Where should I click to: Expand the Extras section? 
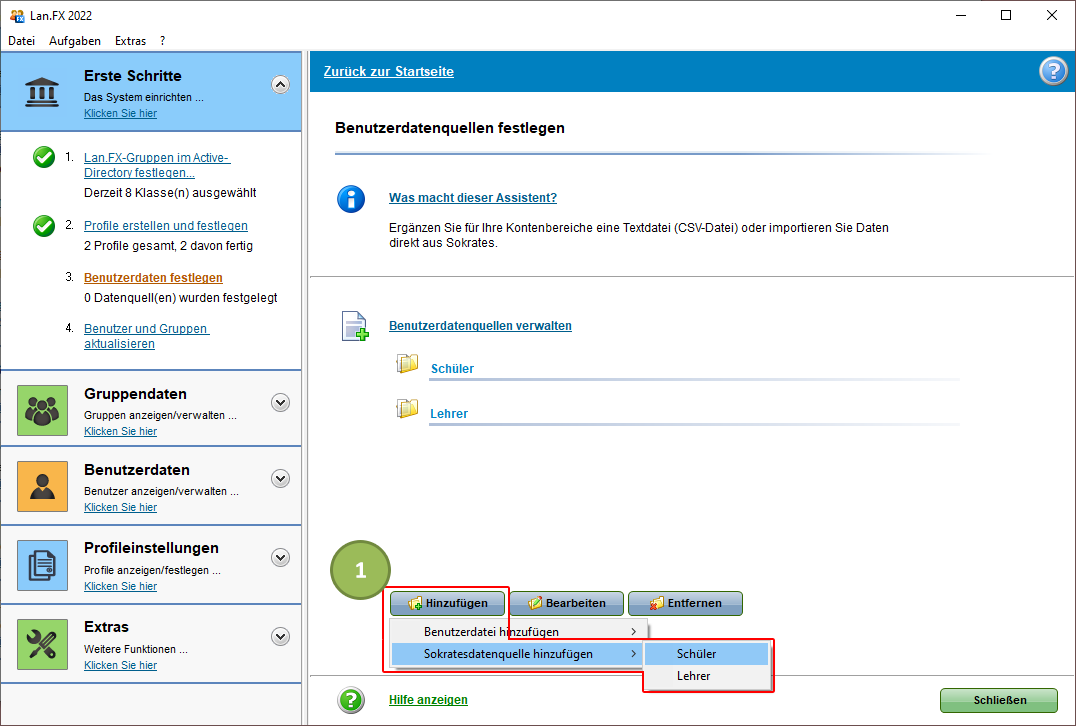click(x=280, y=637)
